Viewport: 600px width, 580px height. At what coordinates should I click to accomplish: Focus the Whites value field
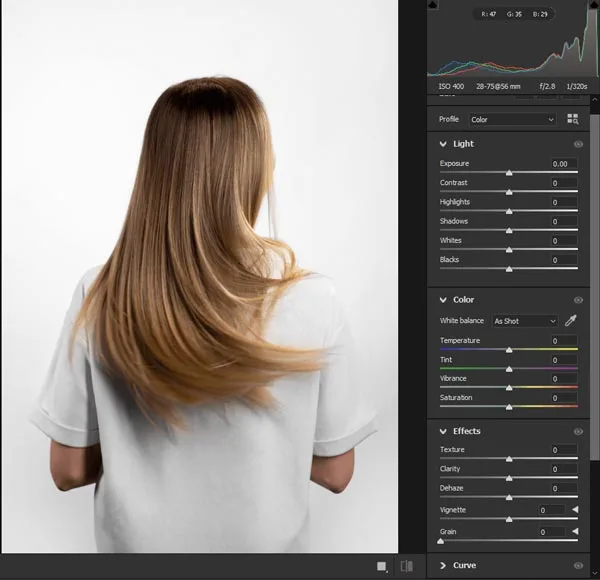[564, 241]
